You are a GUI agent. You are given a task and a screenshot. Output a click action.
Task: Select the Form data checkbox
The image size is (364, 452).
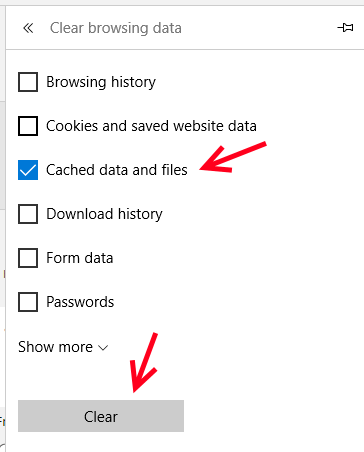[28, 258]
